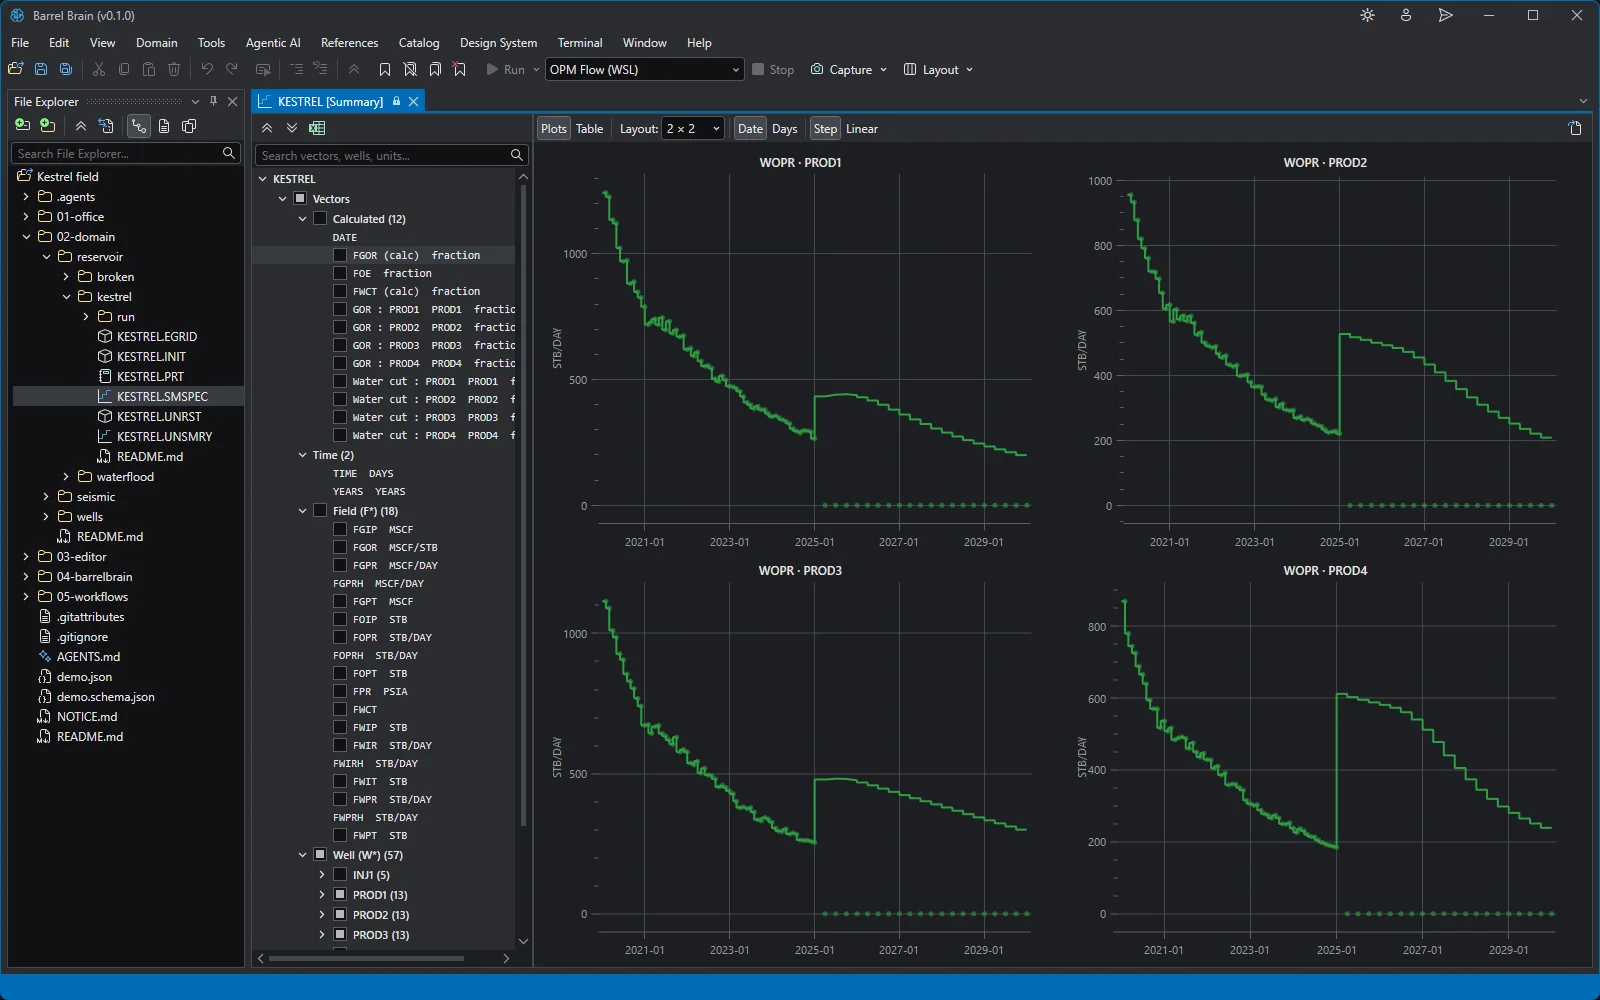
Task: Open the plot Layout 2 × 2 dropdown
Action: (693, 128)
